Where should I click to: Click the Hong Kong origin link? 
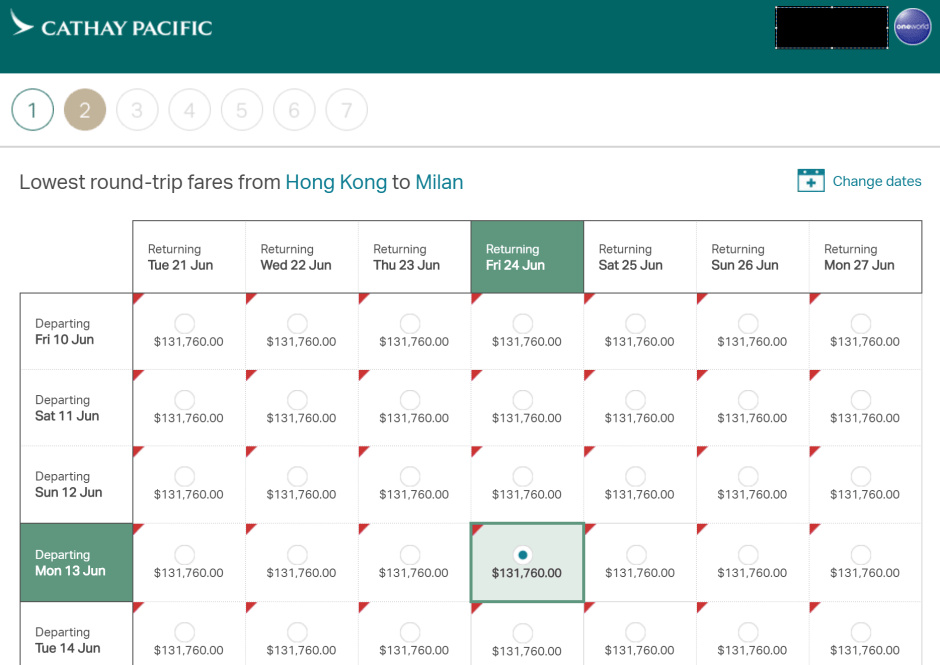(336, 182)
